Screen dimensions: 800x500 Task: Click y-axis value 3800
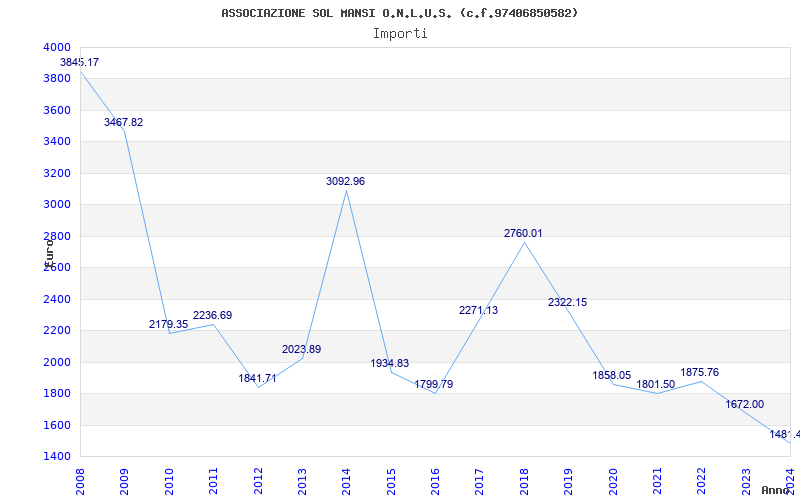[x=57, y=79]
